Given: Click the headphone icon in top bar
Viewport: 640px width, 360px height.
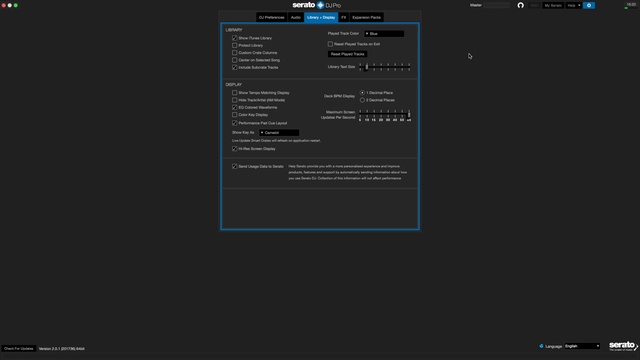Looking at the screenshot, I should pos(520,5).
